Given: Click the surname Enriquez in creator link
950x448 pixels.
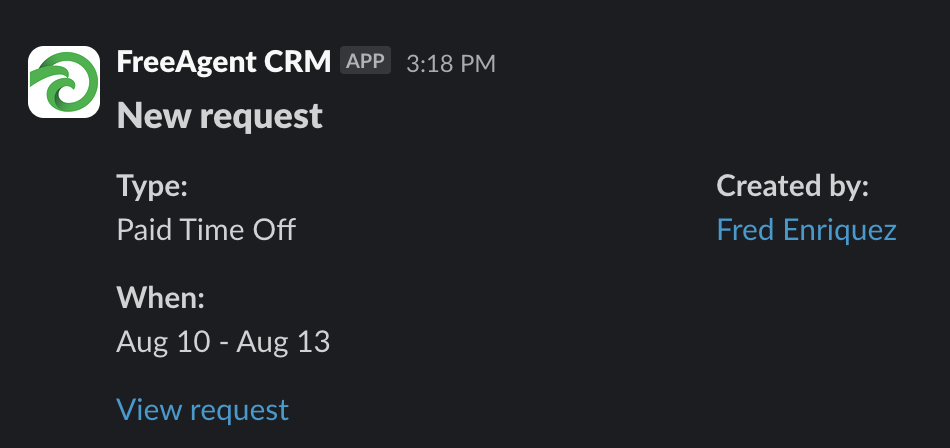Looking at the screenshot, I should (x=840, y=231).
